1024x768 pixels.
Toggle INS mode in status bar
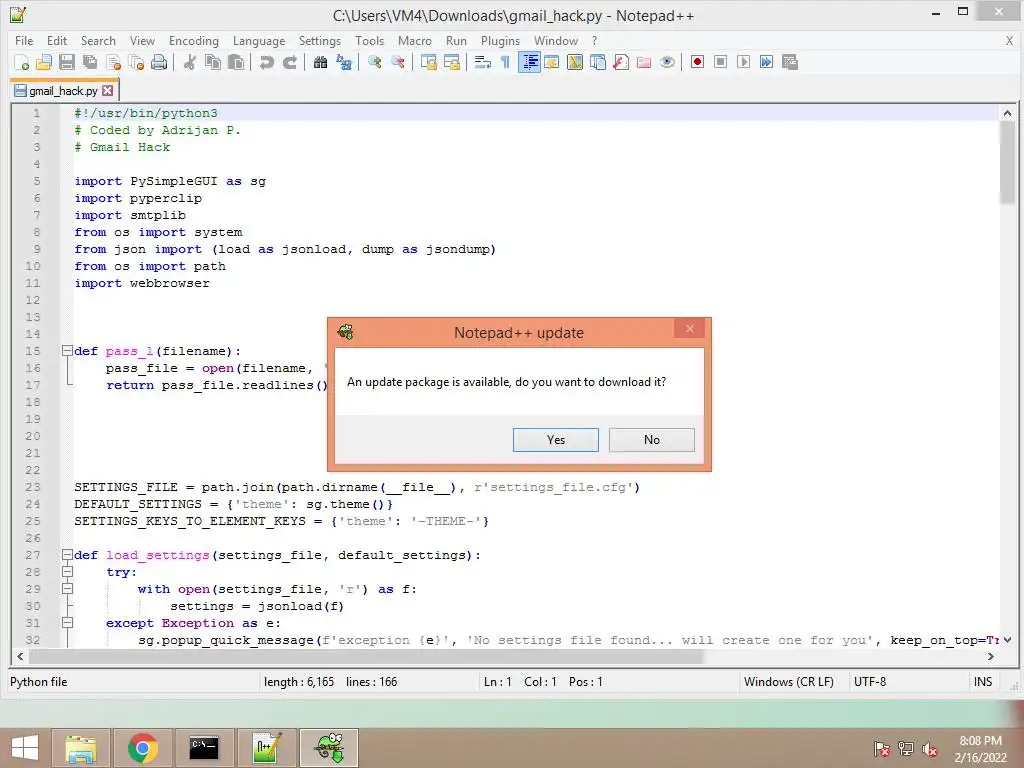click(x=983, y=682)
